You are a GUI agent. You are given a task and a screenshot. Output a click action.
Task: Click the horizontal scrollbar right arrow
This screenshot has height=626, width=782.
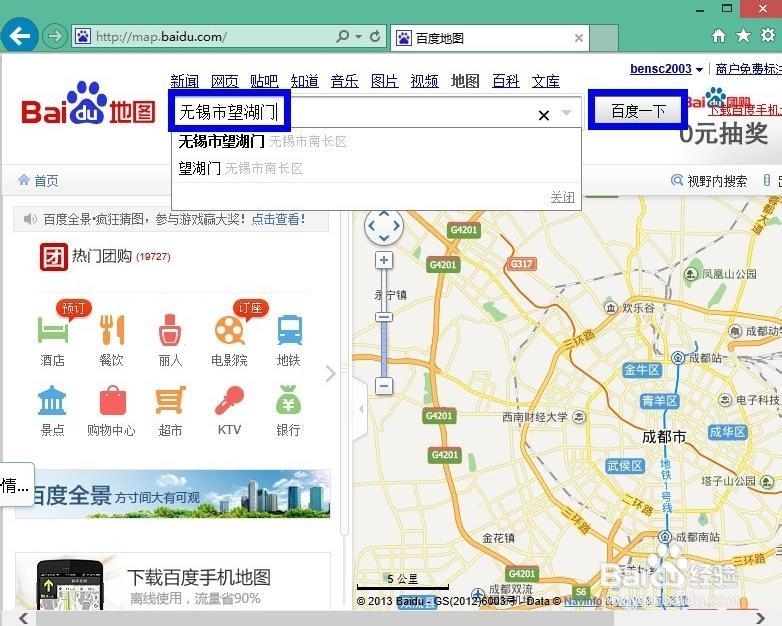point(760,618)
